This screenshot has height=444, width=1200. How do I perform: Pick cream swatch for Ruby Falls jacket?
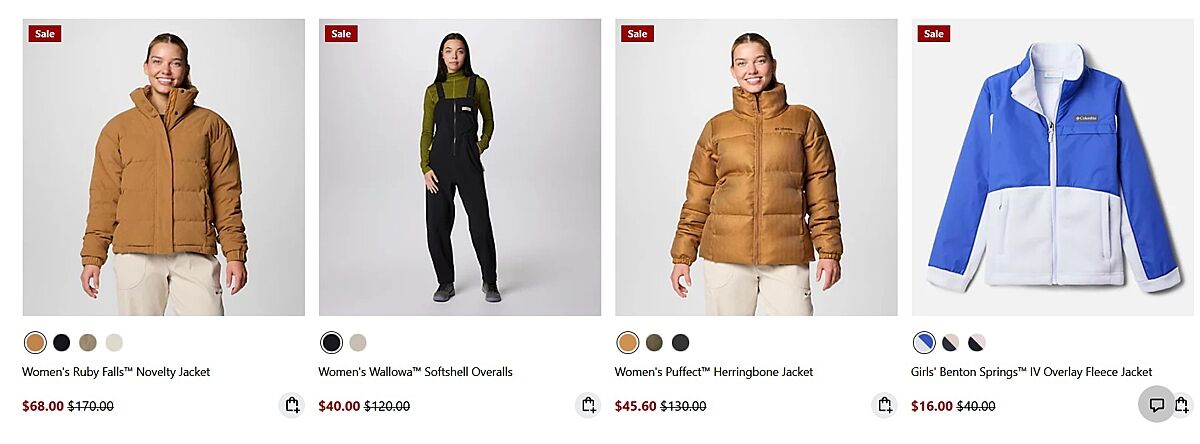pos(114,343)
